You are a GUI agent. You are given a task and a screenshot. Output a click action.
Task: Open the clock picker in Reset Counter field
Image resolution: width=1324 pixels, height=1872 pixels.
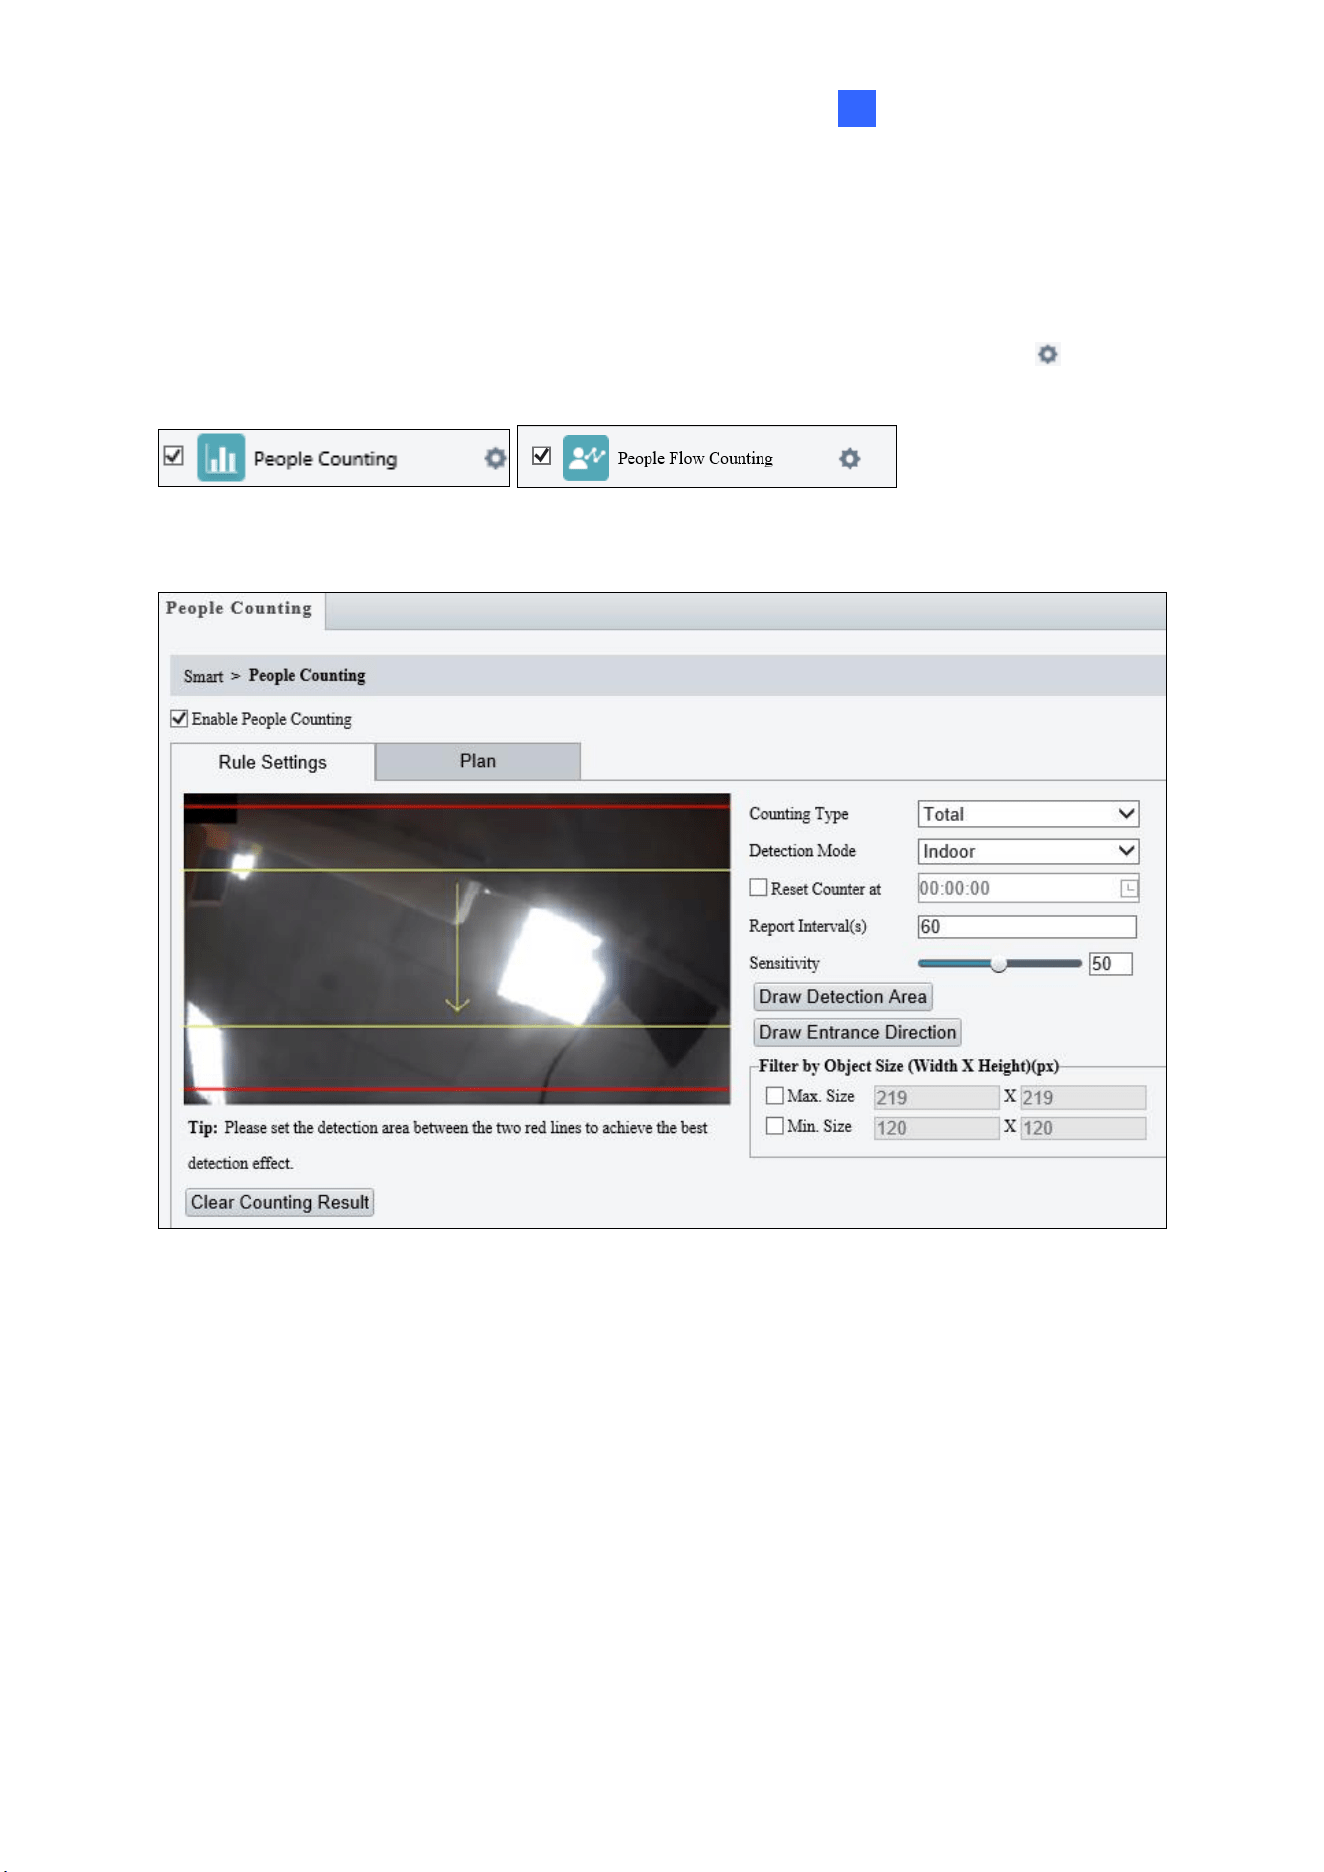1129,888
